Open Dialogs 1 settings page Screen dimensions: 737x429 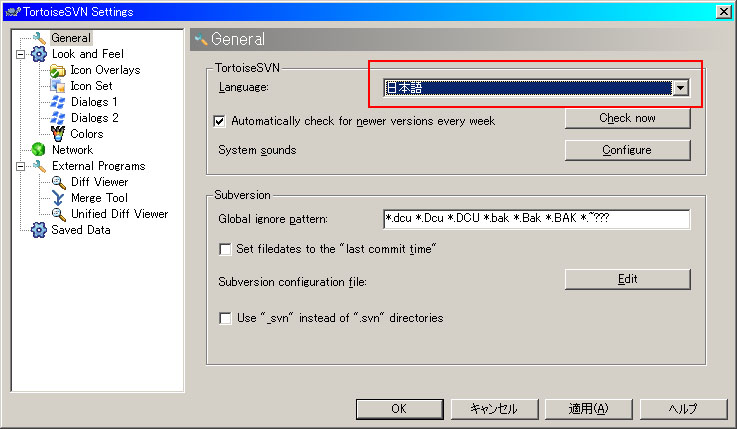[x=93, y=102]
